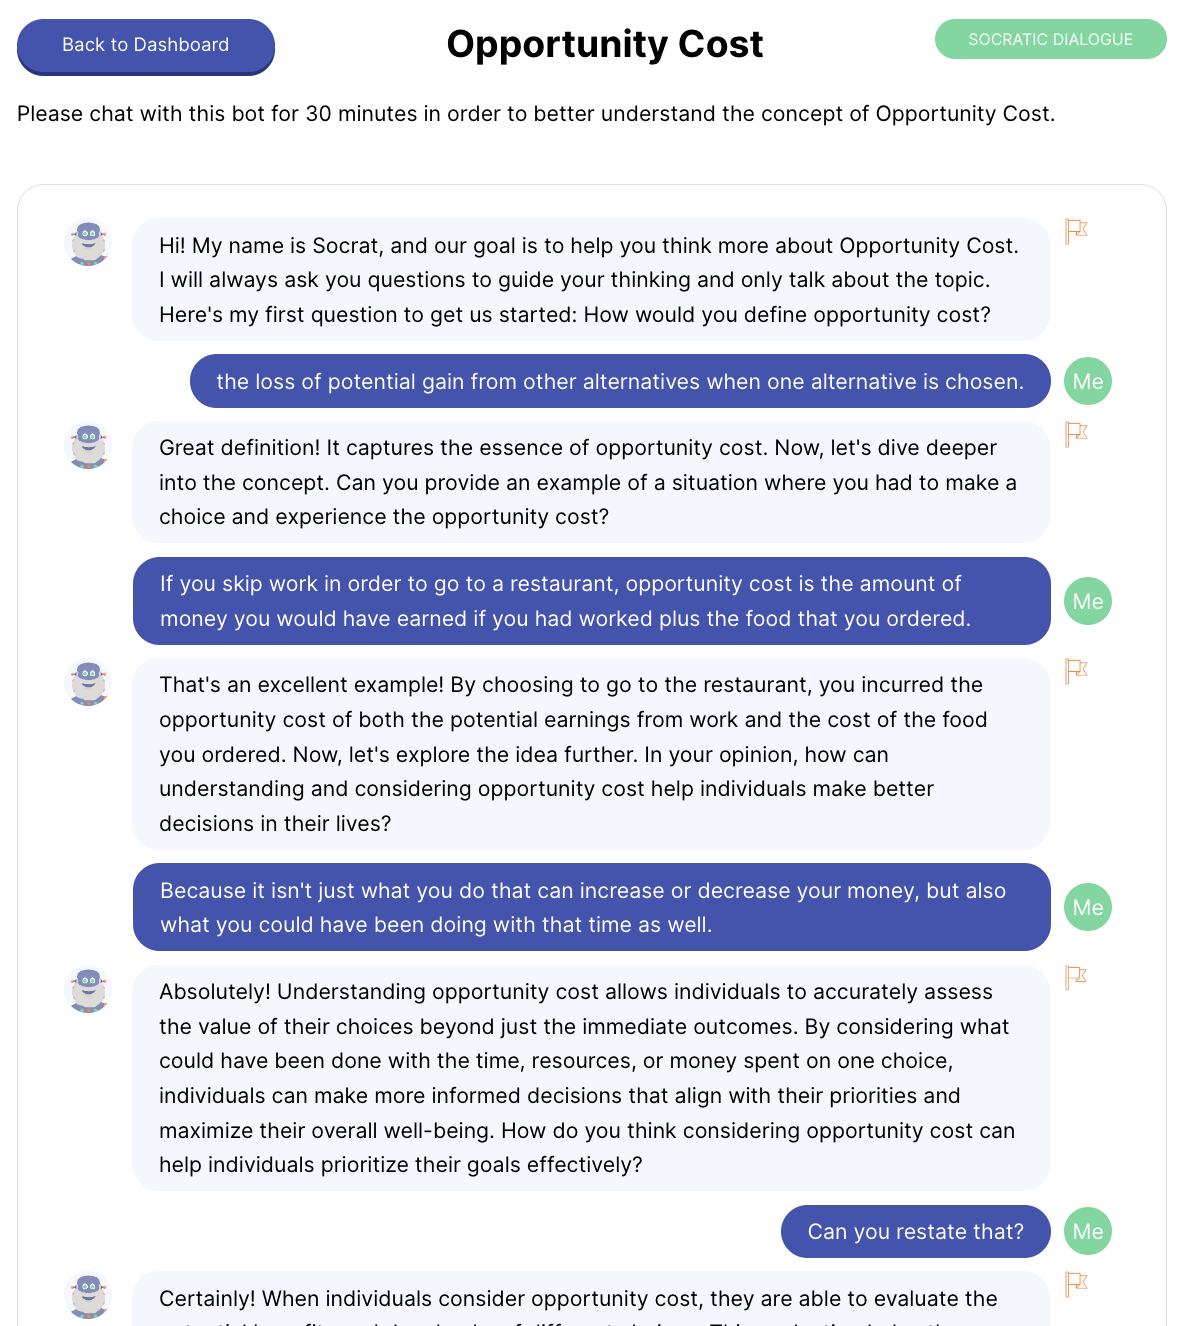
Task: Flag Socrat's first greeting message
Action: [x=1076, y=231]
